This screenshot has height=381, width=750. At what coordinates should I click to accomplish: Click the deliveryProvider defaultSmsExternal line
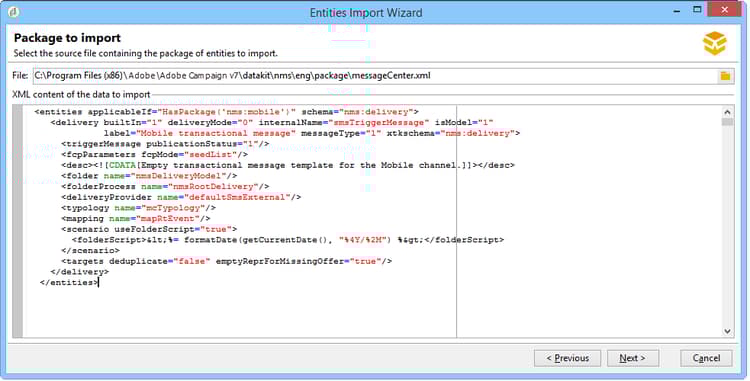[x=181, y=197]
